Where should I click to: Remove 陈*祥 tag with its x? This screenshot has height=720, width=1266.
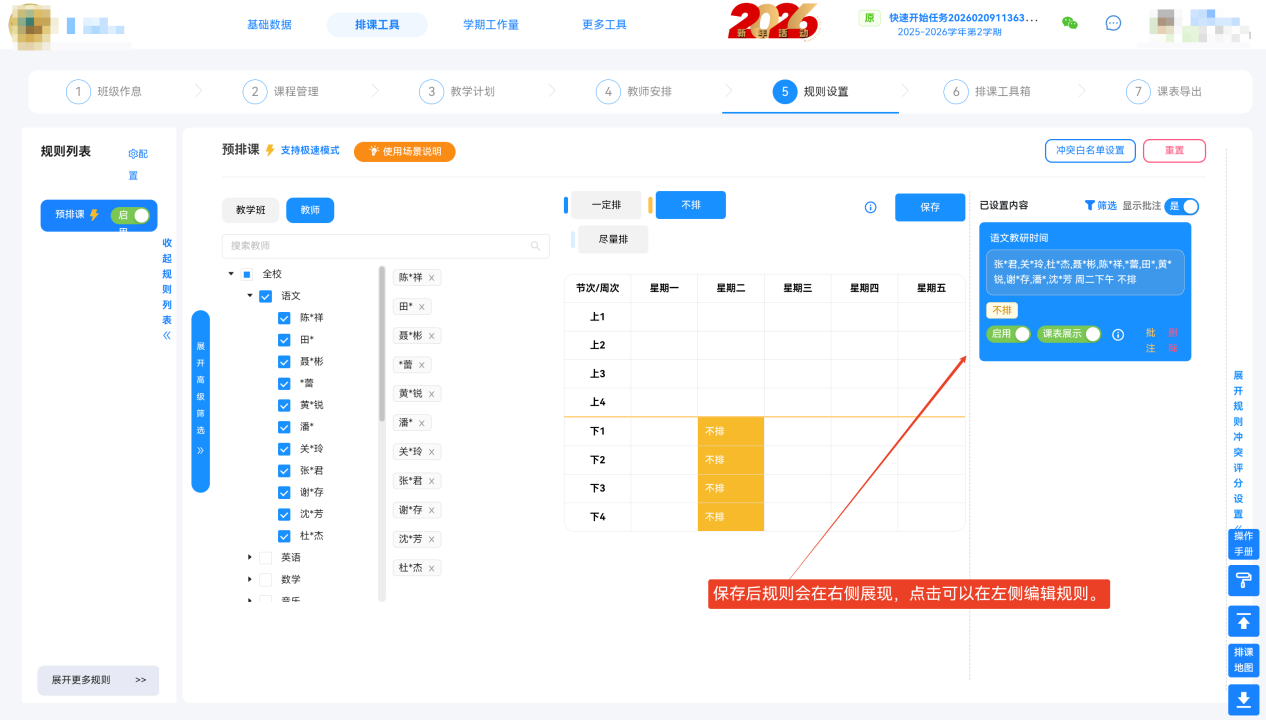[431, 278]
